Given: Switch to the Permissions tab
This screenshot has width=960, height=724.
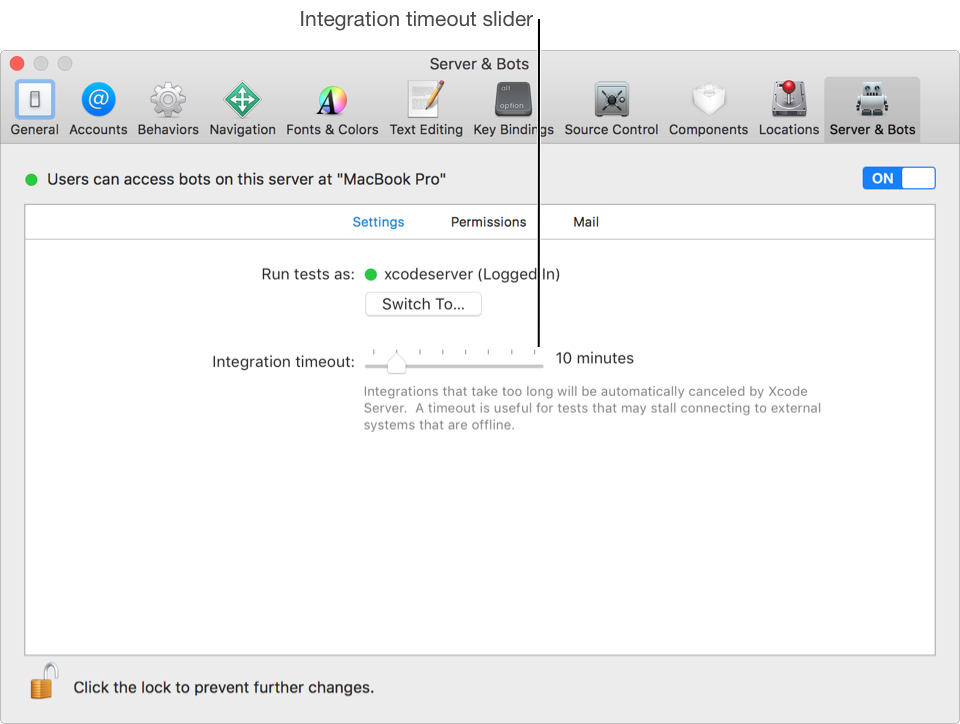Looking at the screenshot, I should pyautogui.click(x=488, y=222).
